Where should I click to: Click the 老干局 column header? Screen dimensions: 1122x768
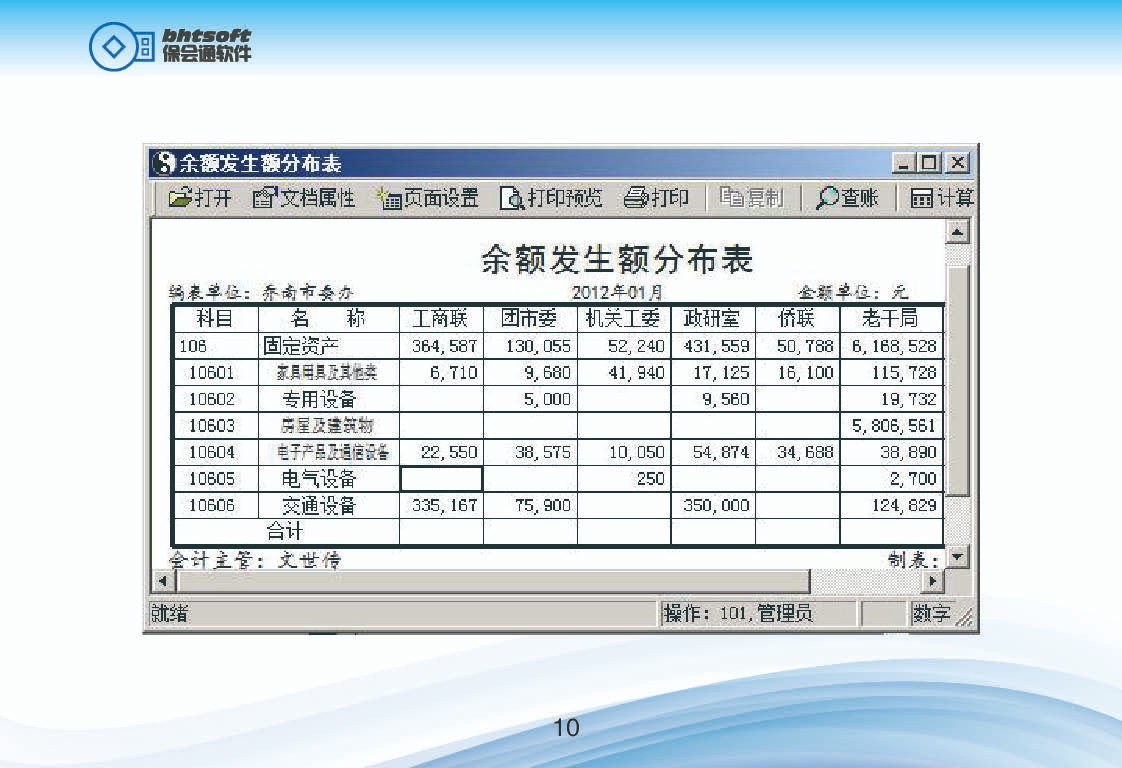[x=889, y=319]
